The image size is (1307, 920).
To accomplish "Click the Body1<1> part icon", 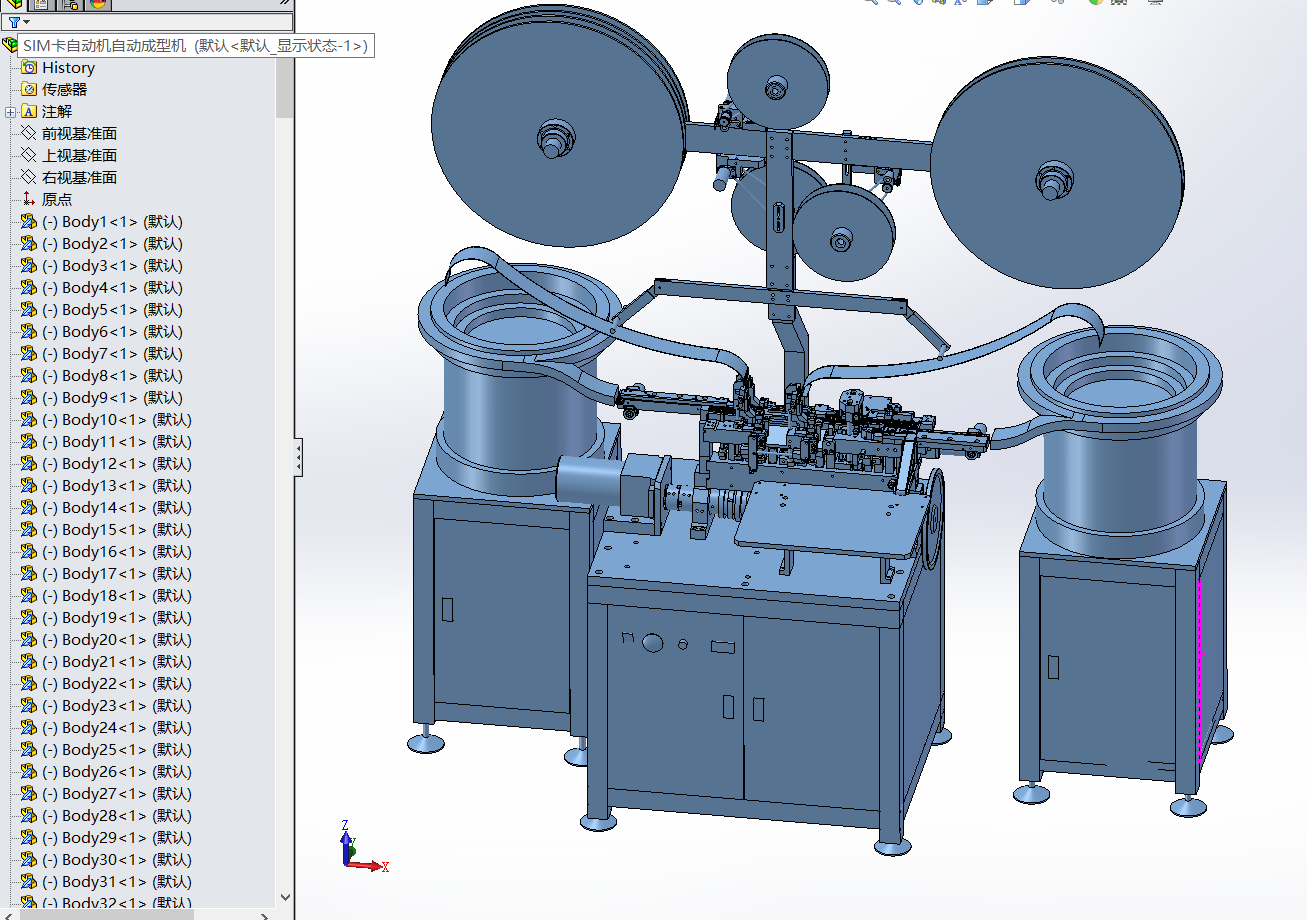I will [29, 222].
